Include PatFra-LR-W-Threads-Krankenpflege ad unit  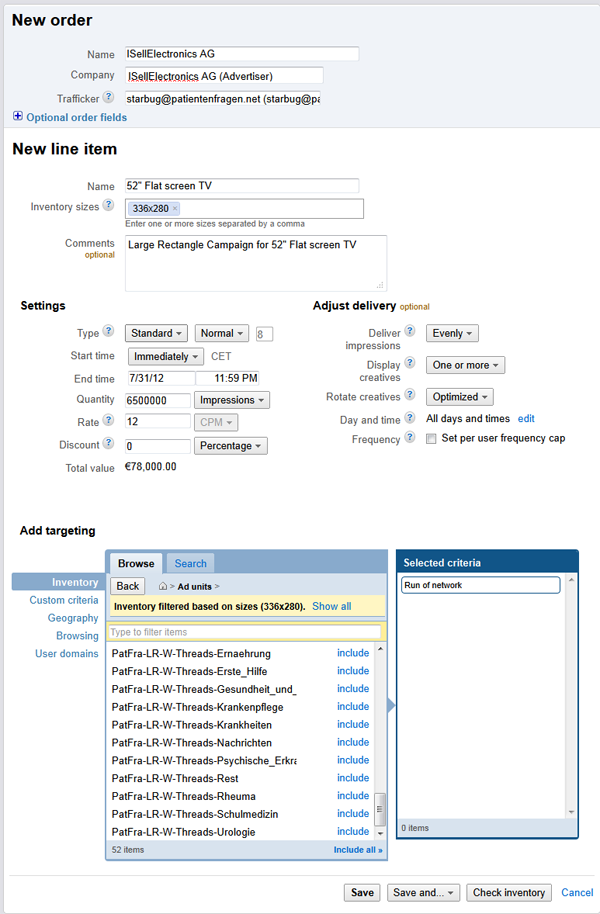tap(353, 706)
